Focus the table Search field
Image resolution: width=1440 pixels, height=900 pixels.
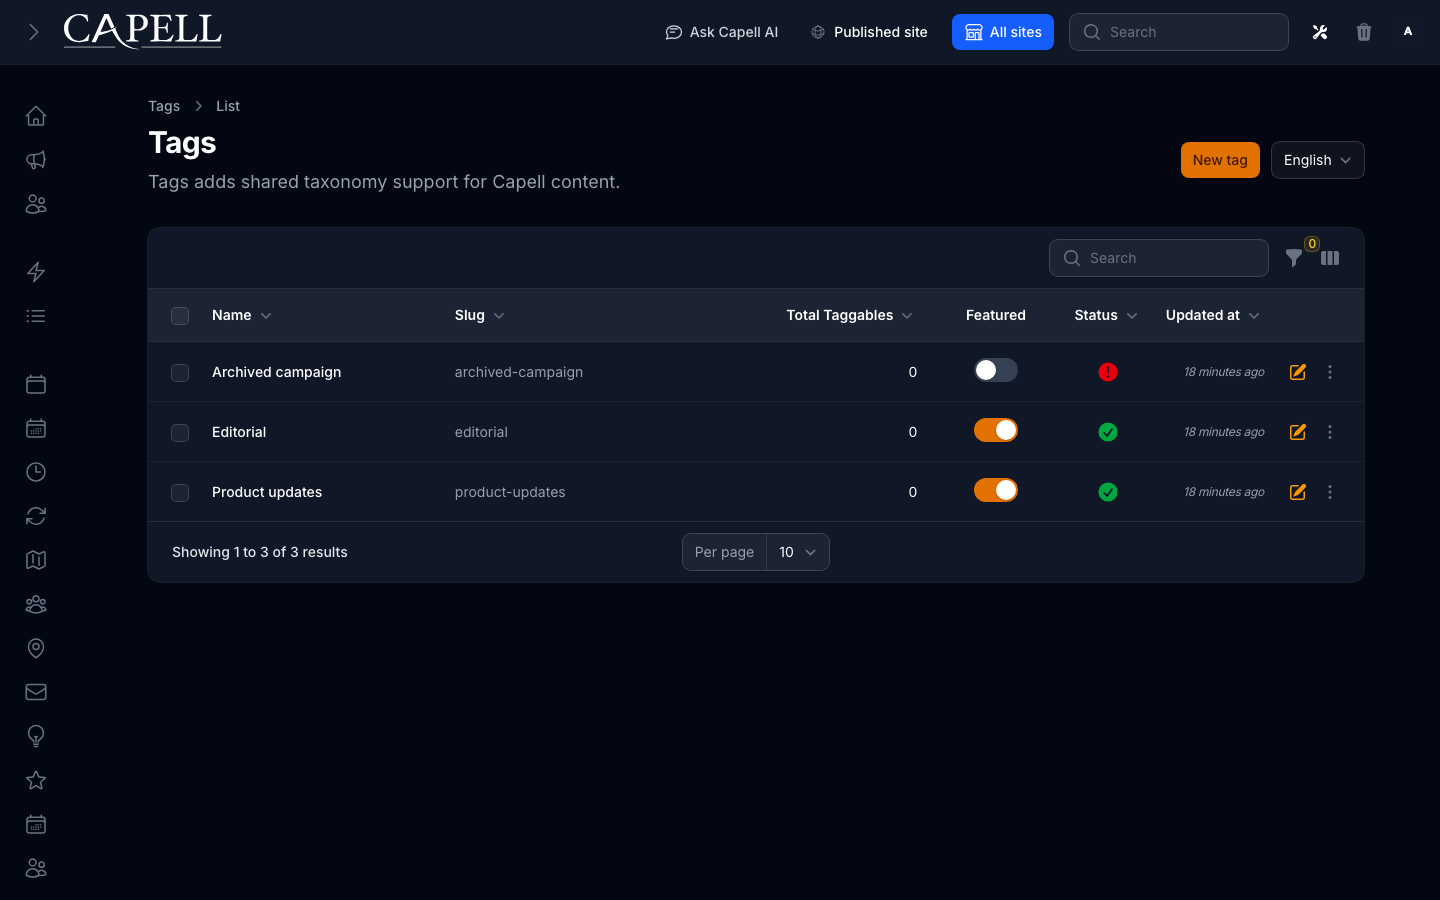[1159, 258]
